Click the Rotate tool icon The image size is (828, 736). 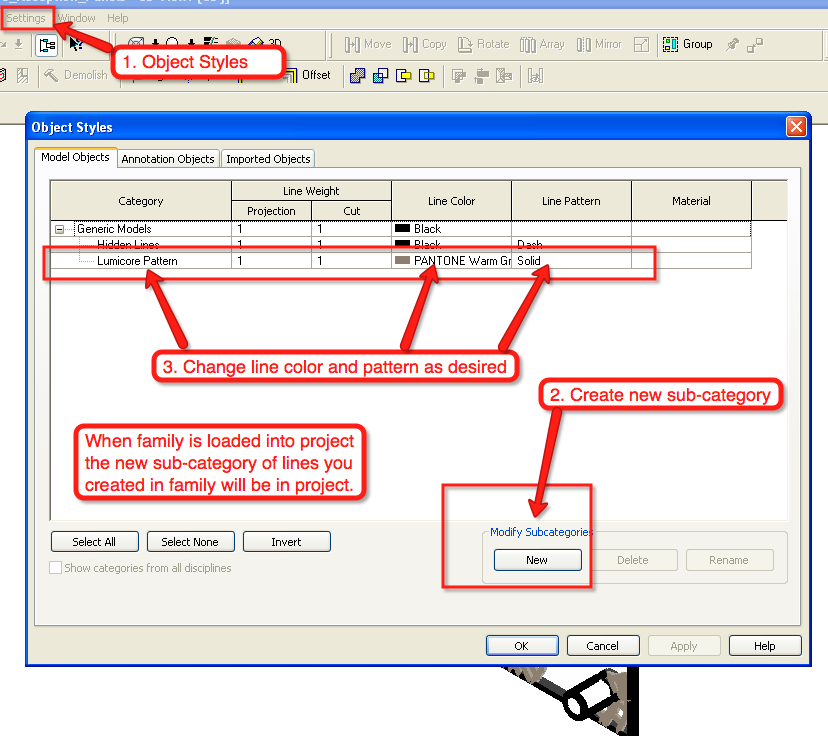tap(465, 45)
